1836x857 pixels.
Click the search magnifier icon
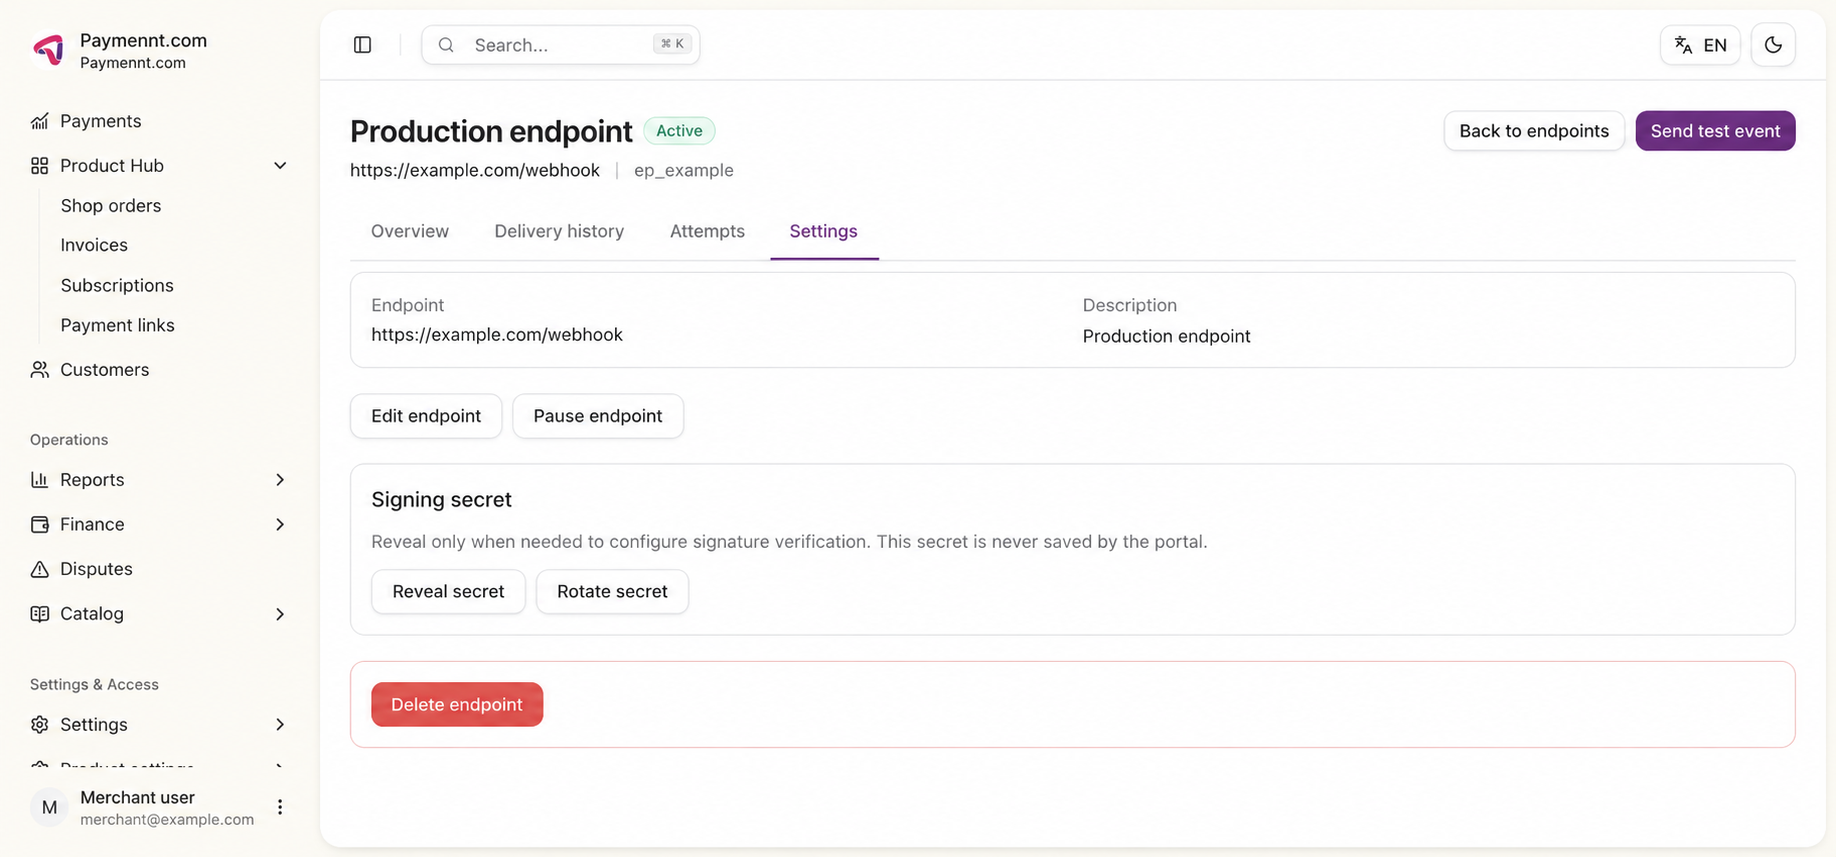click(447, 45)
